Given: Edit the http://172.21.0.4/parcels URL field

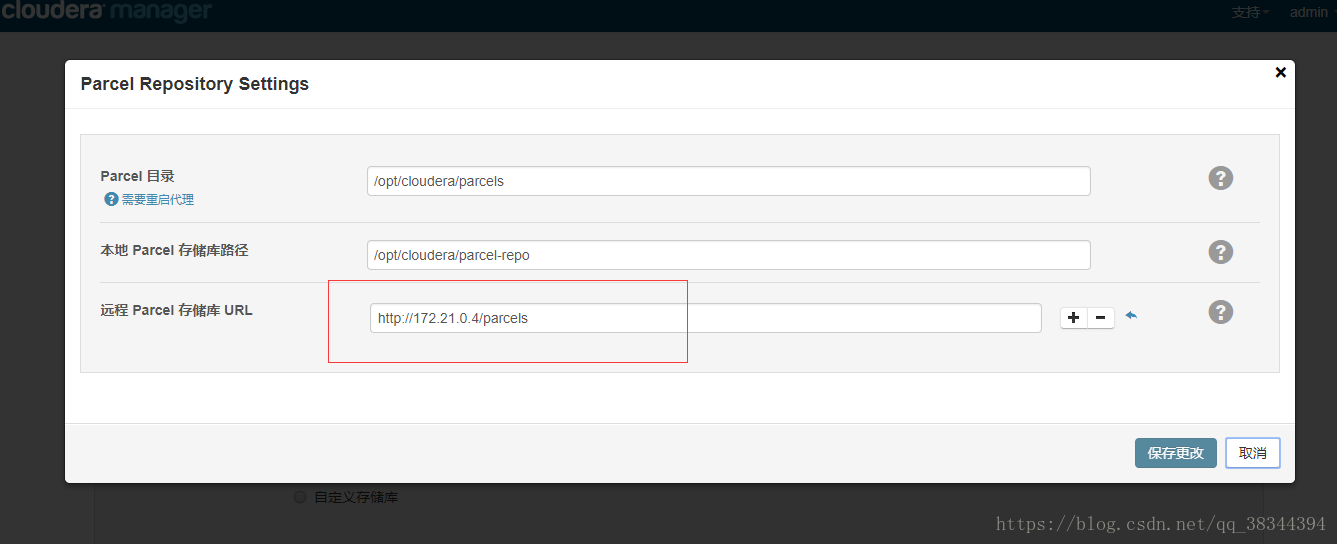Looking at the screenshot, I should click(706, 318).
